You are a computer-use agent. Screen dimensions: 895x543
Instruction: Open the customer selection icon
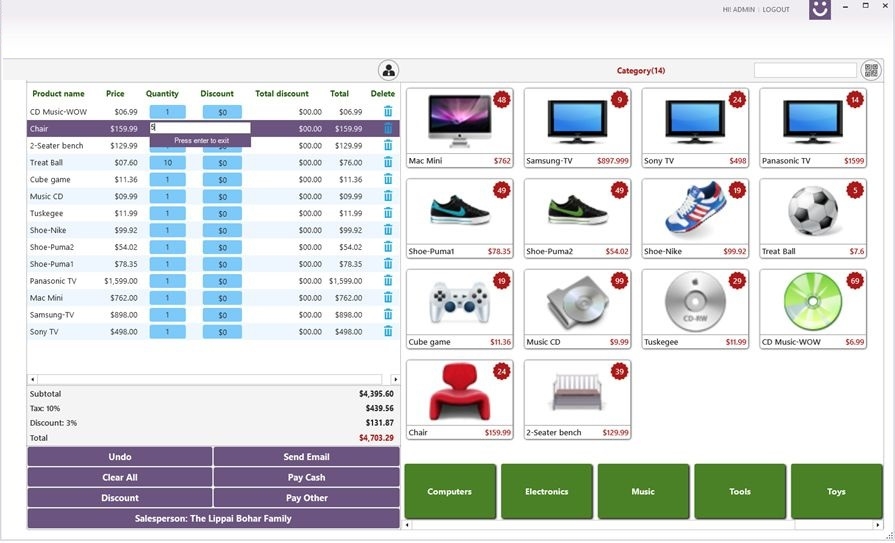388,70
